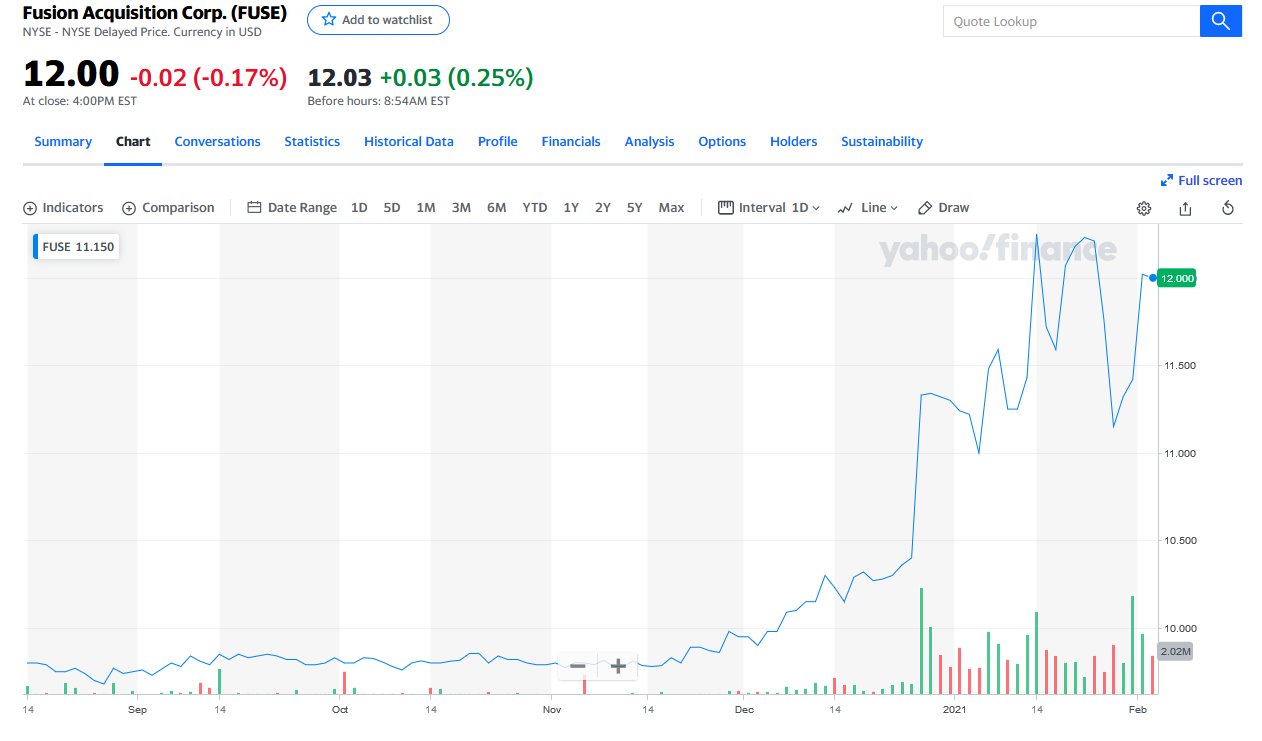Image resolution: width=1262 pixels, height=741 pixels.
Task: Click the 10.500 price axis label
Action: pos(1178,541)
